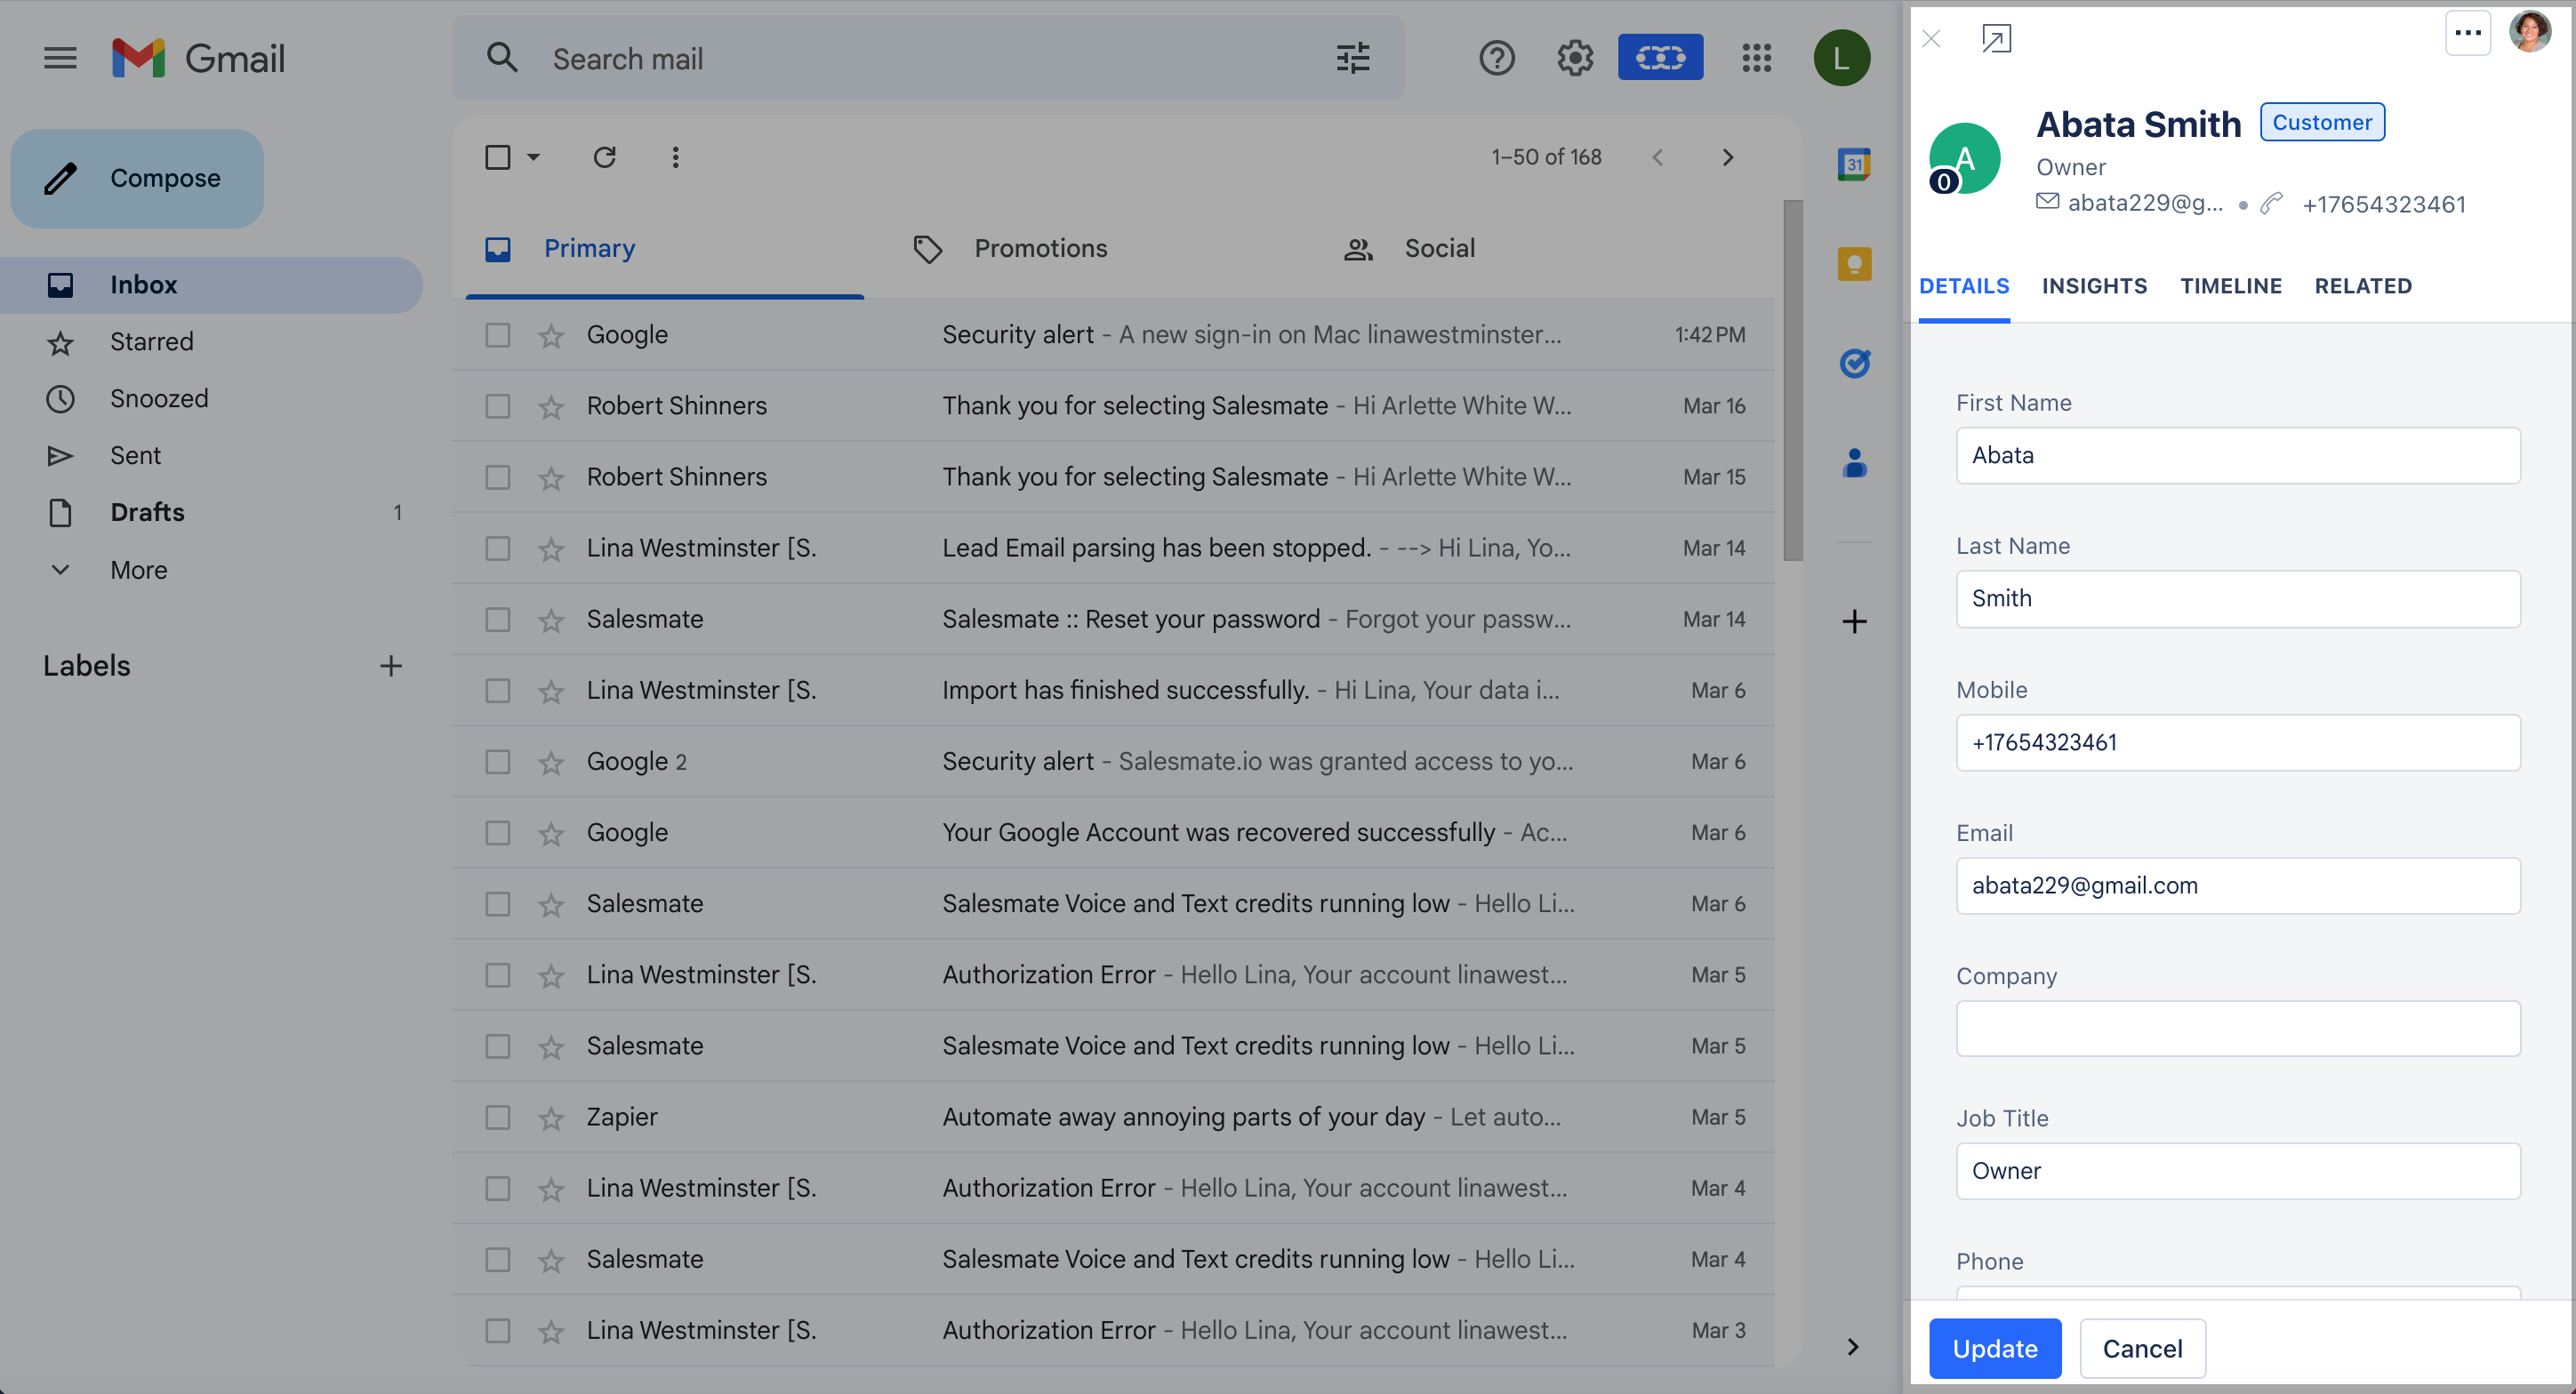
Task: Star the Zapier email
Action: tap(551, 1118)
